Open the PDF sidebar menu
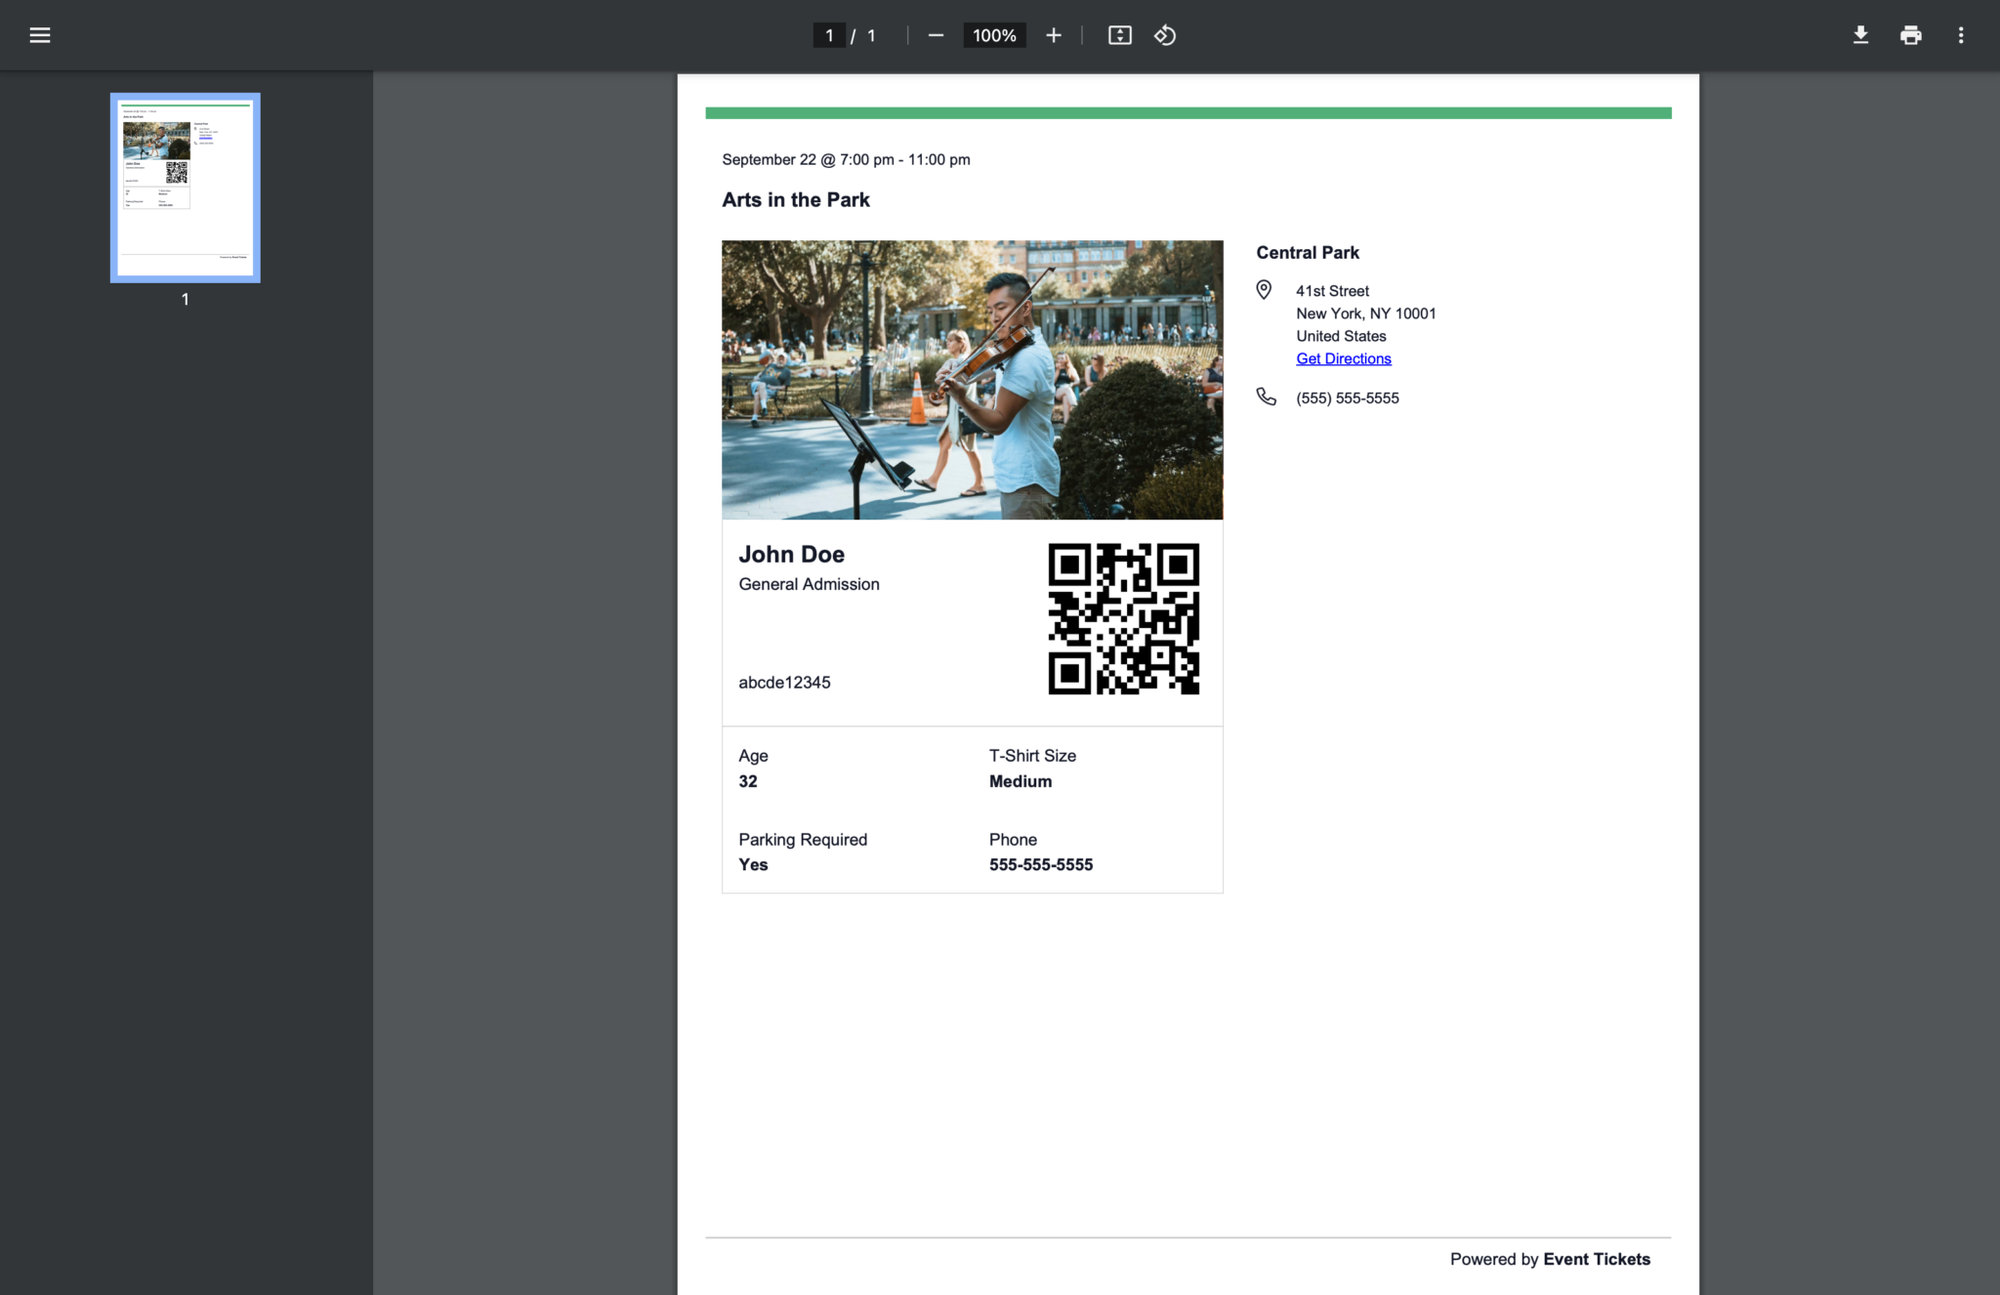The height and width of the screenshot is (1295, 2000). tap(40, 35)
